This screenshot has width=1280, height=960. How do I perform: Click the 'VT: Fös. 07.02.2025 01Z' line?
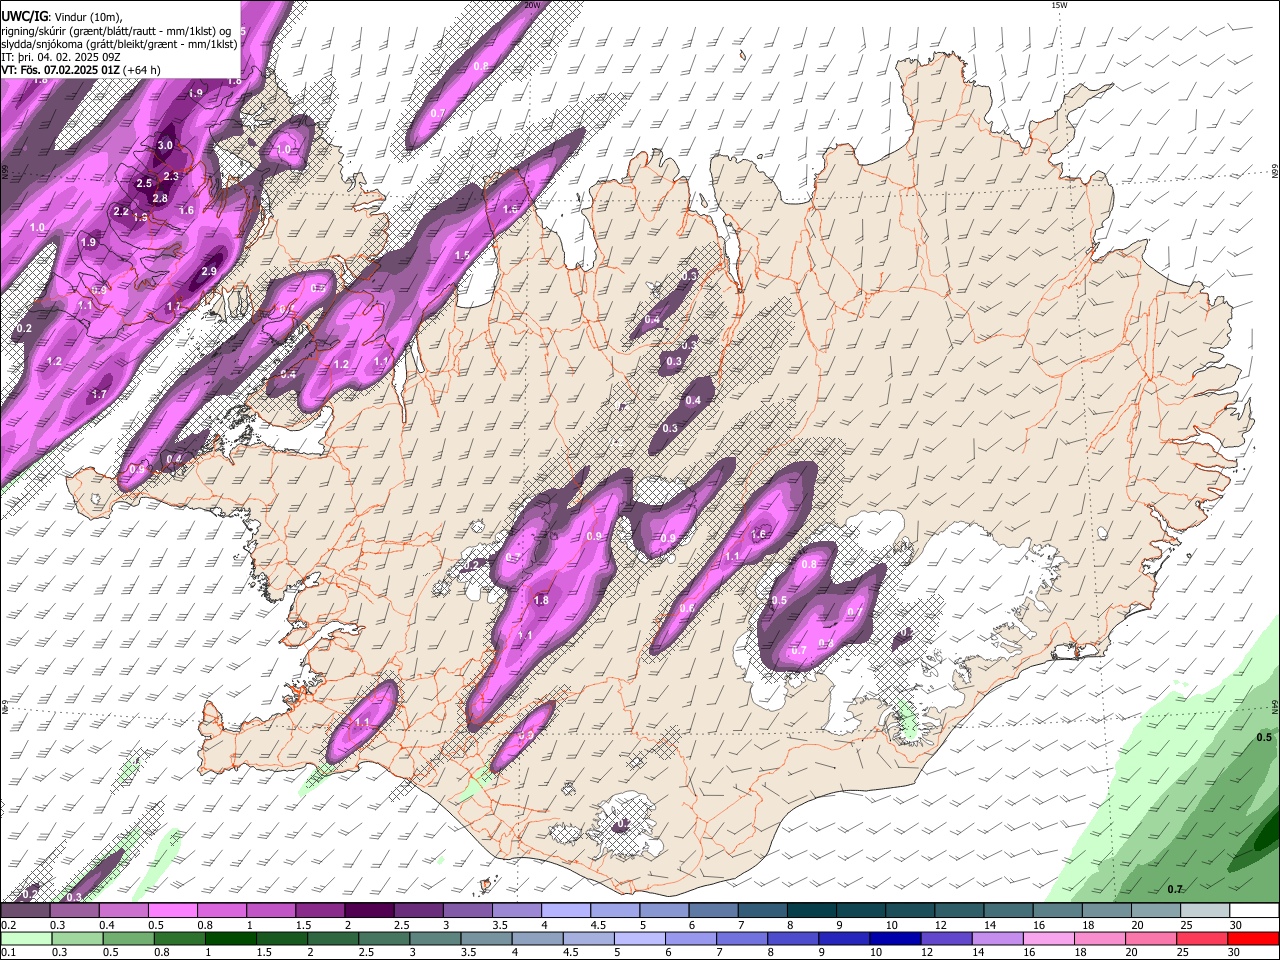(61, 70)
